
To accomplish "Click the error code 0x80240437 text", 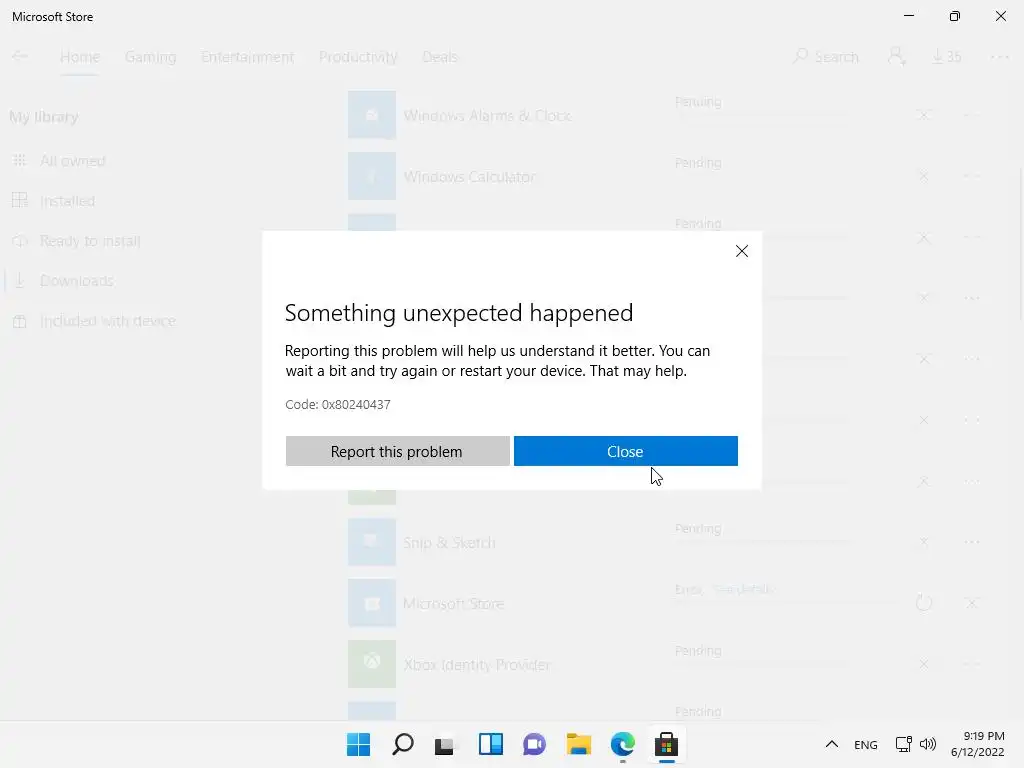I will 356,404.
